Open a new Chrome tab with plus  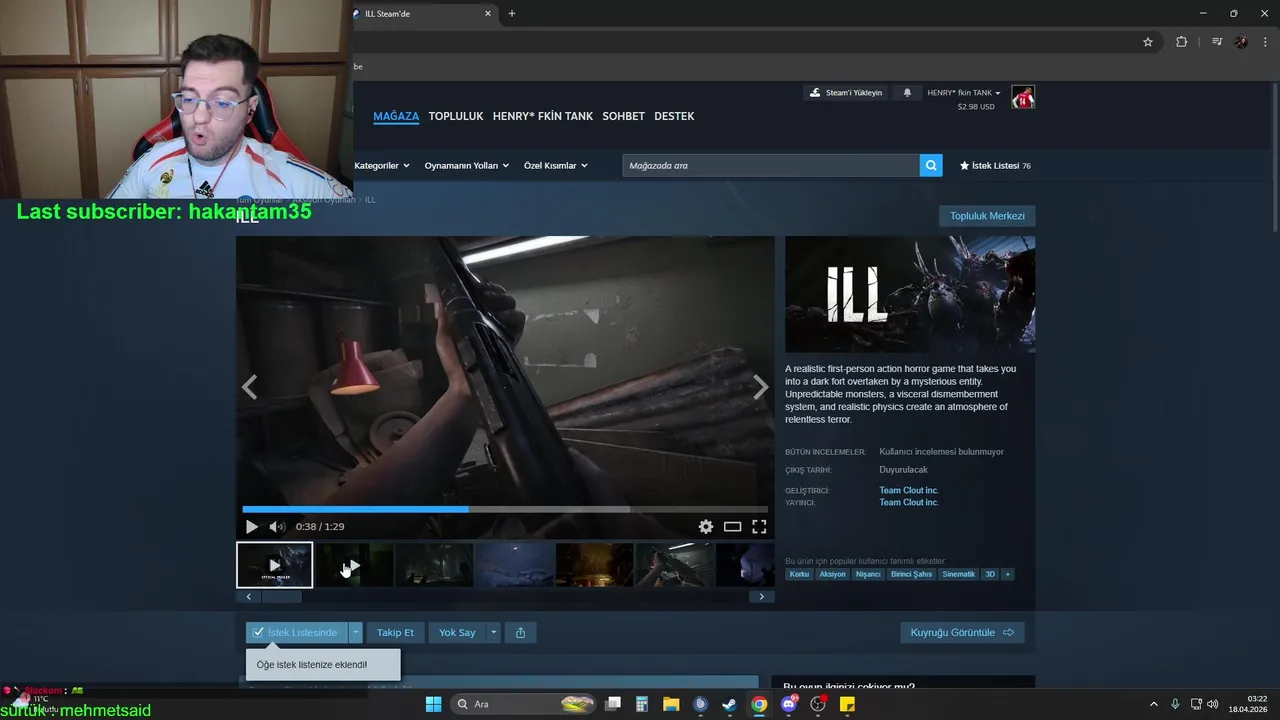tap(512, 14)
